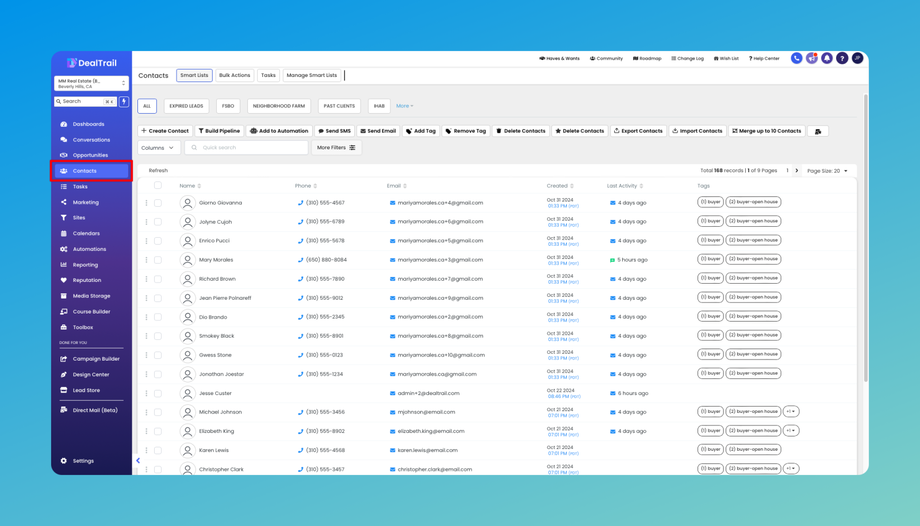Open the three-dot menu for Jolyne Cujoh
Screen dimensions: 920x526
point(146,222)
